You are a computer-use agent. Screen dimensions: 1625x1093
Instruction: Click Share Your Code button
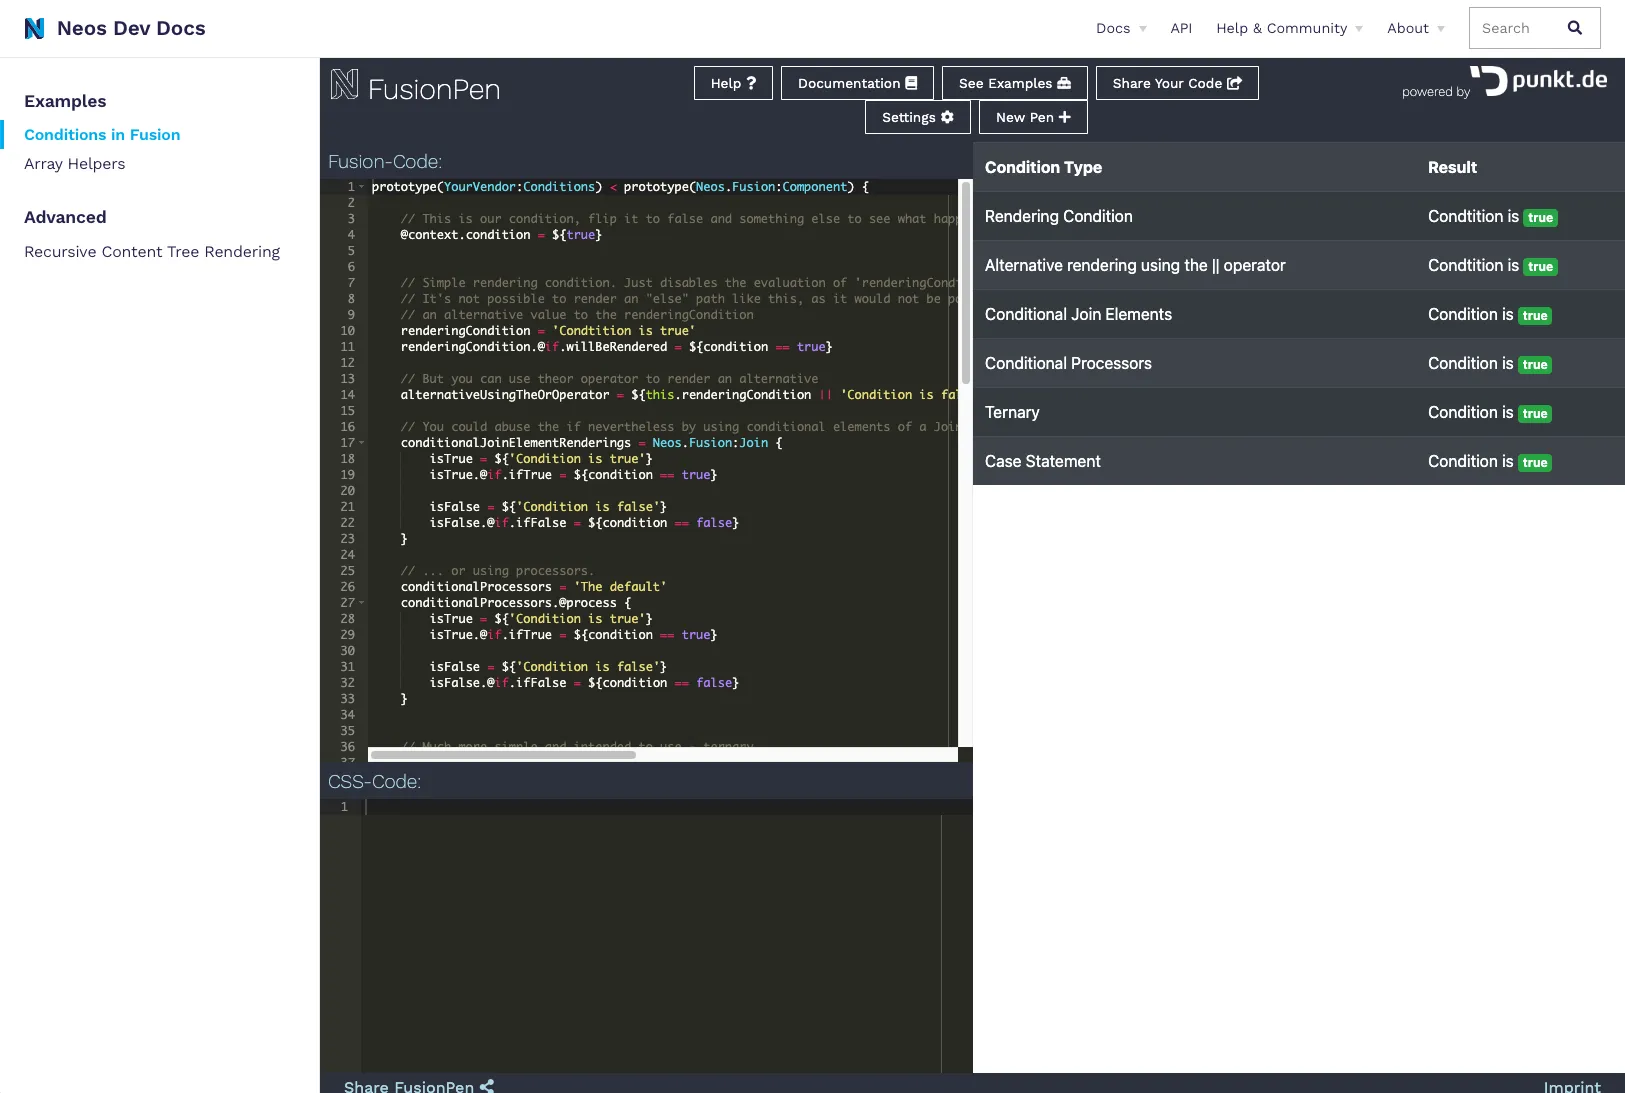(x=1176, y=83)
